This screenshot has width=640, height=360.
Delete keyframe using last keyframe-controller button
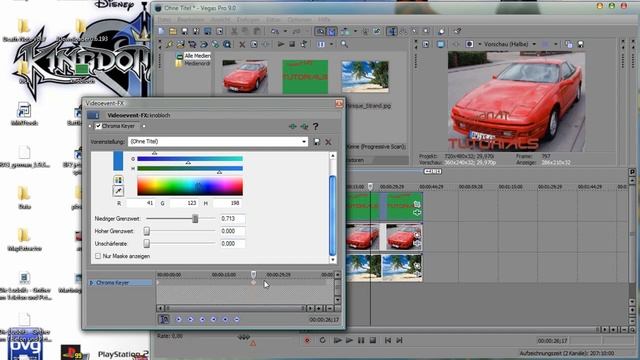coord(237,319)
